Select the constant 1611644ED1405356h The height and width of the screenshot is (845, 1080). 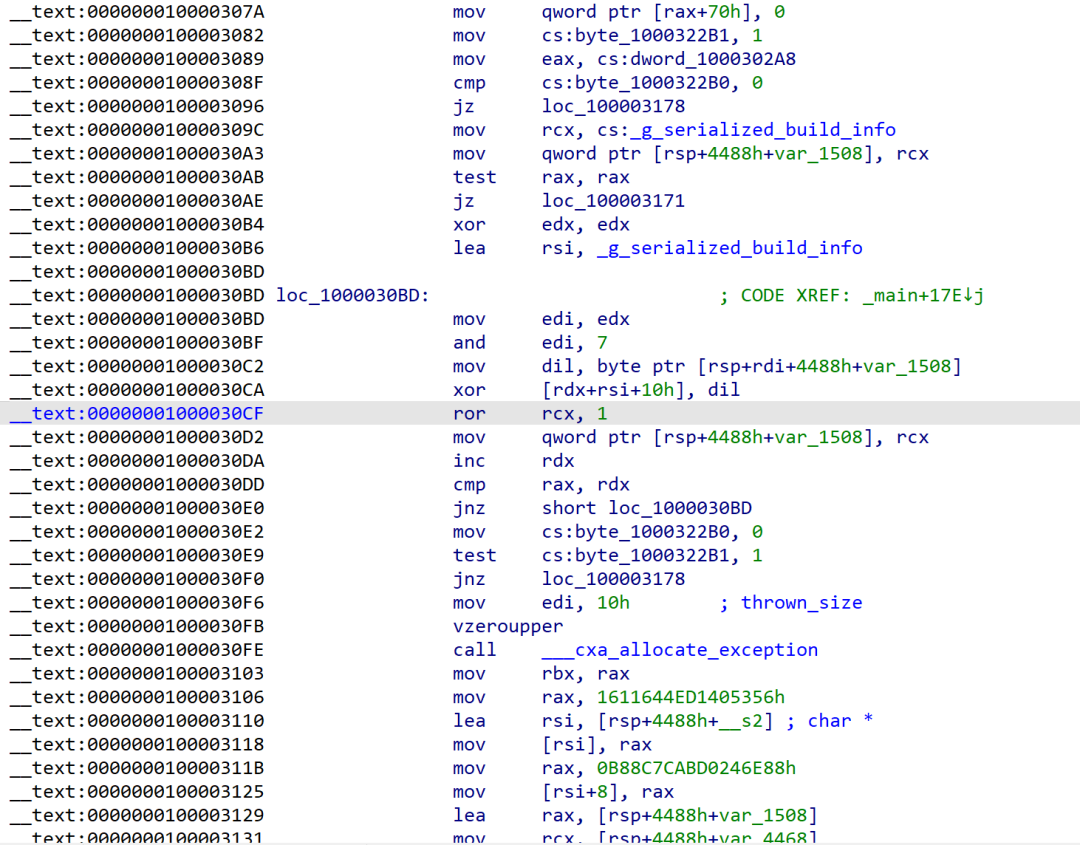point(691,697)
